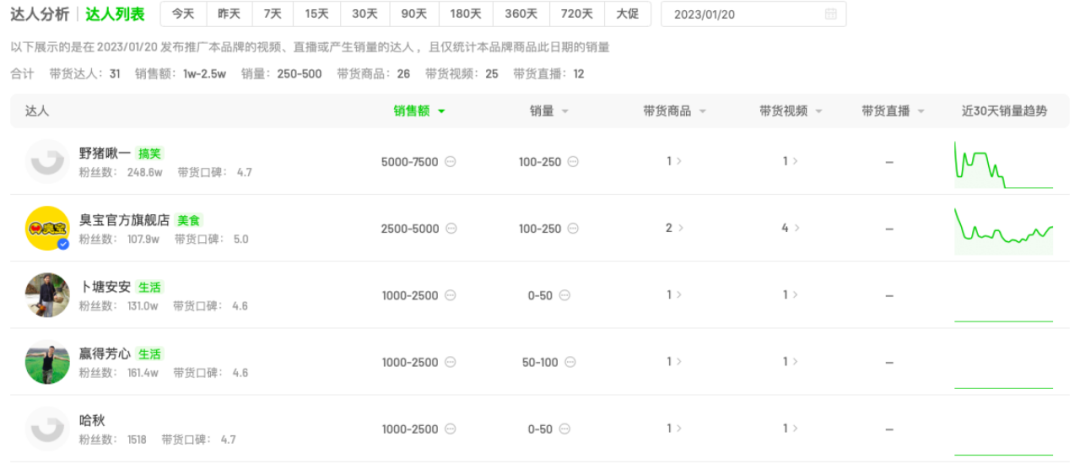Expand 带货视频 count 4 for 臭宝官方旗舰店
Image resolution: width=1080 pixels, height=464 pixels.
(789, 229)
